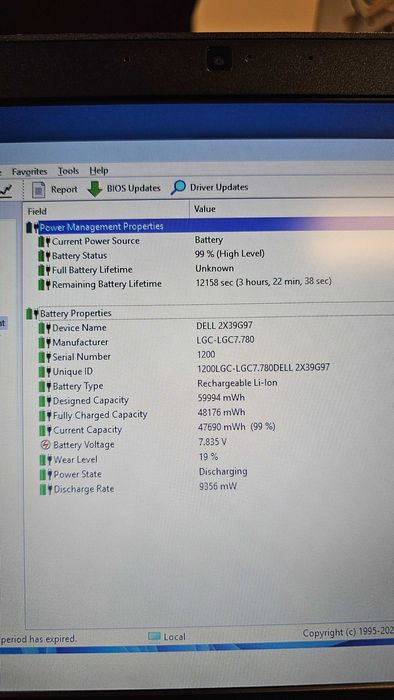This screenshot has height=700, width=394.
Task: Click the Driver Updates magnifier icon
Action: pyautogui.click(x=178, y=188)
